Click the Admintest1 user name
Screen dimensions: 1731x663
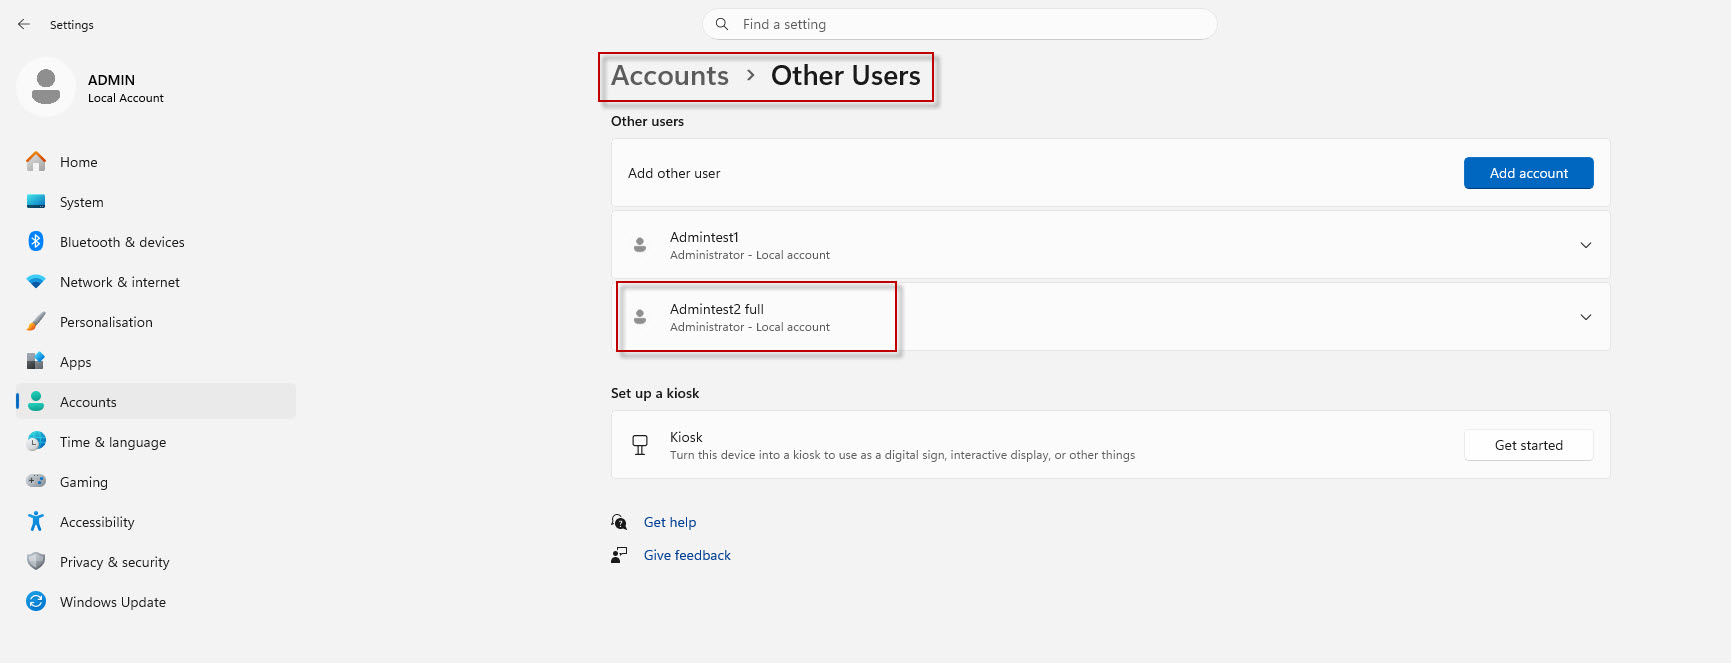click(704, 237)
